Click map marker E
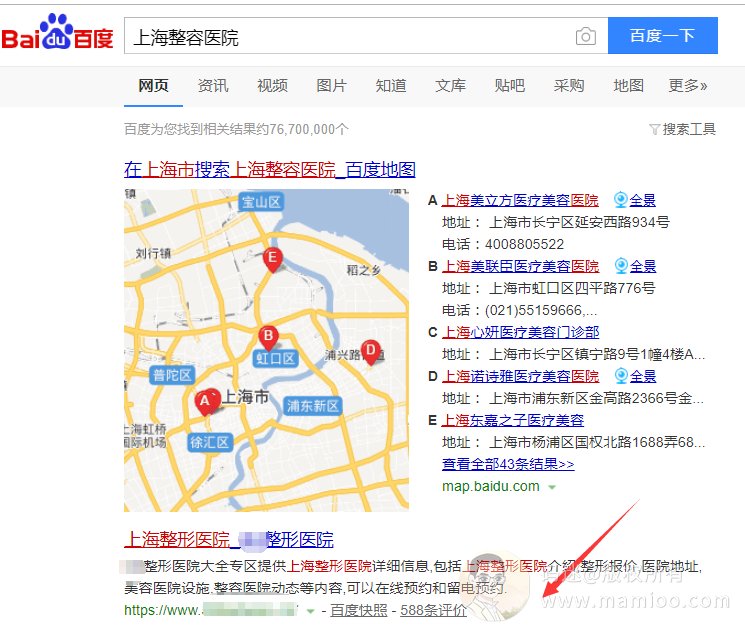Screen dimensions: 745x628 [x=273, y=260]
